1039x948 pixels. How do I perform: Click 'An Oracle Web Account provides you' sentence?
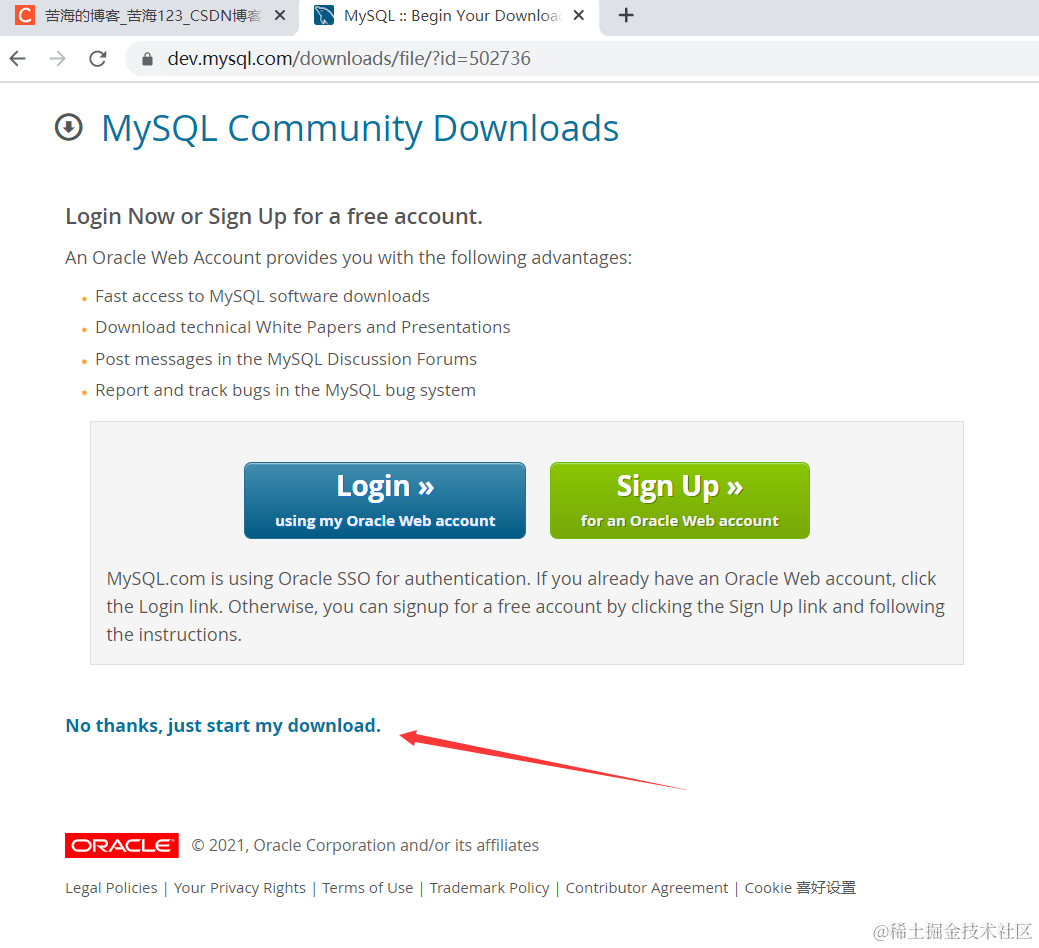pyautogui.click(x=349, y=258)
